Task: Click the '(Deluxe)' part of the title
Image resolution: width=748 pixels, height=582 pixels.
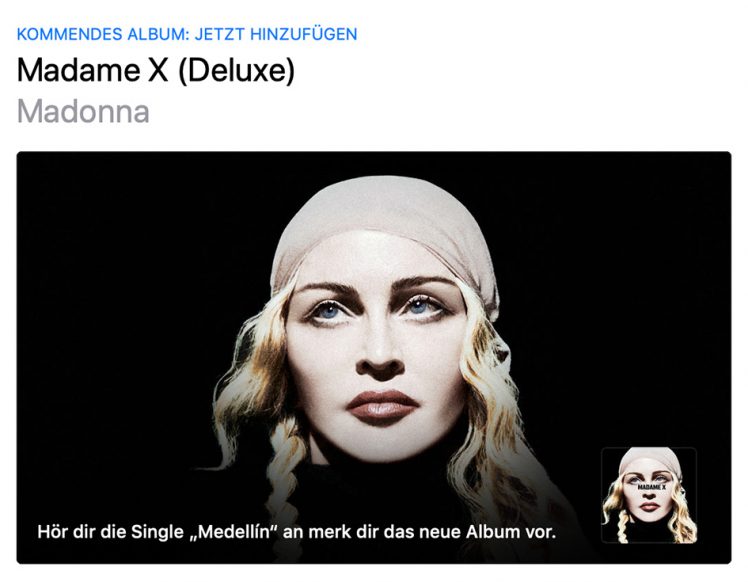Action: (237, 71)
